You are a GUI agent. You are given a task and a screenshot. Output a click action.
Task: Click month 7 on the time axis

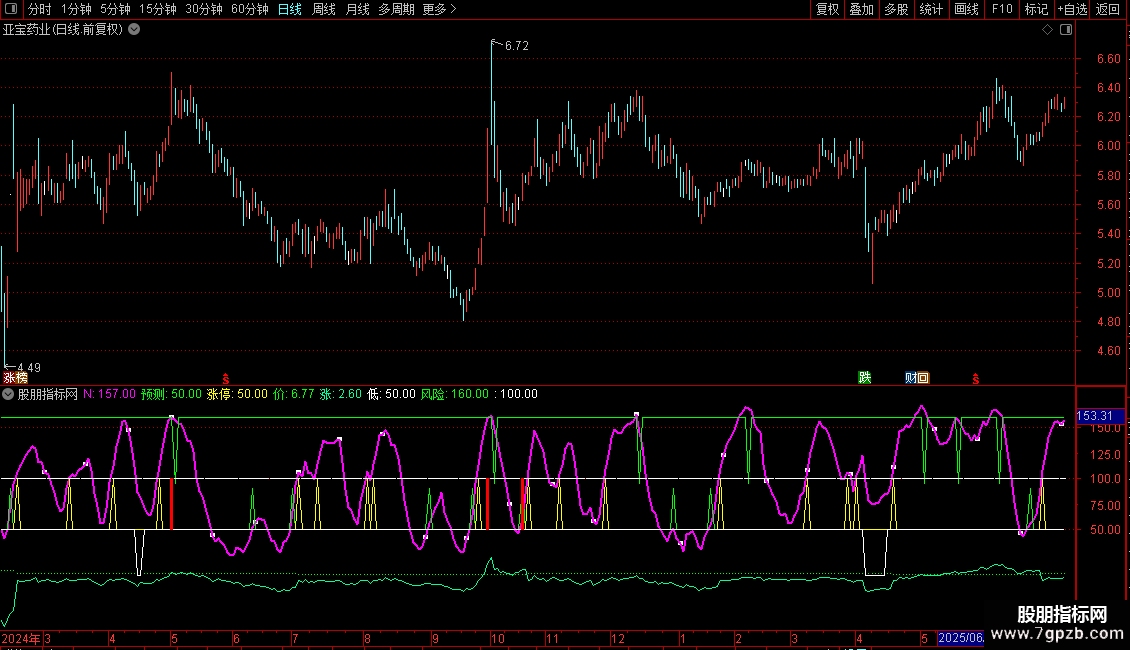click(295, 638)
